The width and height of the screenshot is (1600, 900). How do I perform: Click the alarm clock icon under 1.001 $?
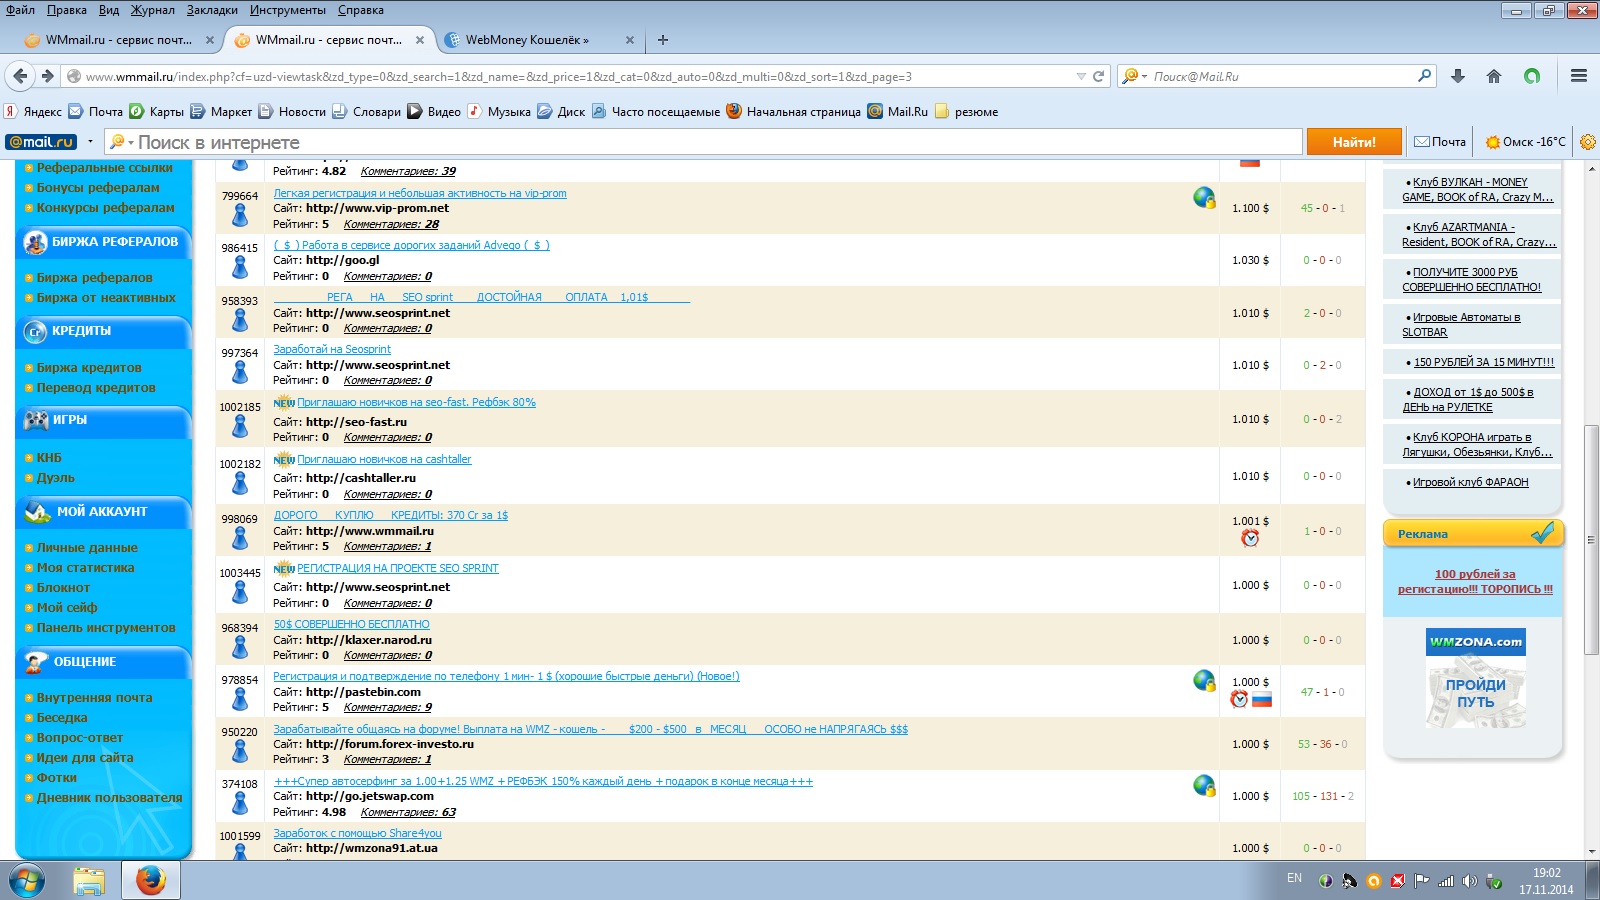coord(1250,538)
